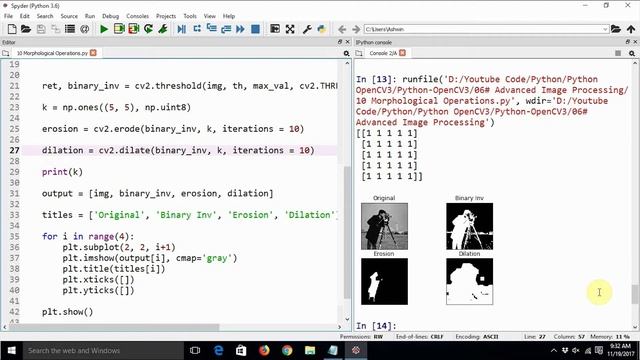Open the Source menu
The width and height of the screenshot is (640, 360).
click(x=69, y=16)
